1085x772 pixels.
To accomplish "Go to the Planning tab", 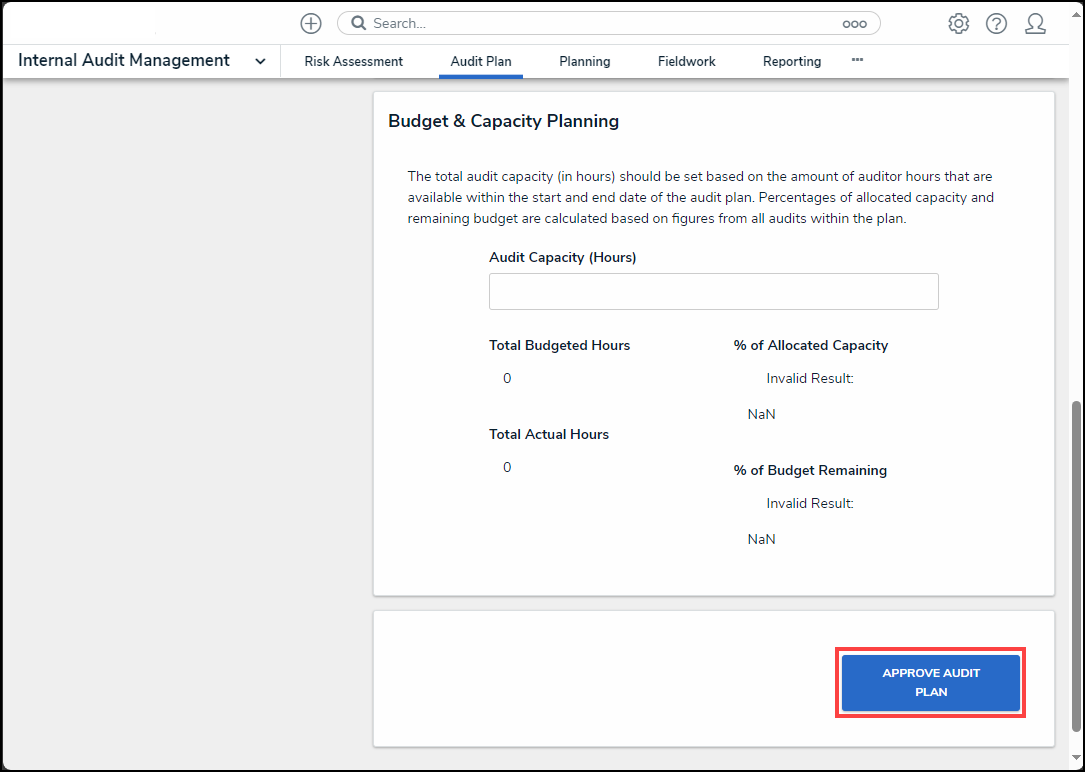I will 584,61.
